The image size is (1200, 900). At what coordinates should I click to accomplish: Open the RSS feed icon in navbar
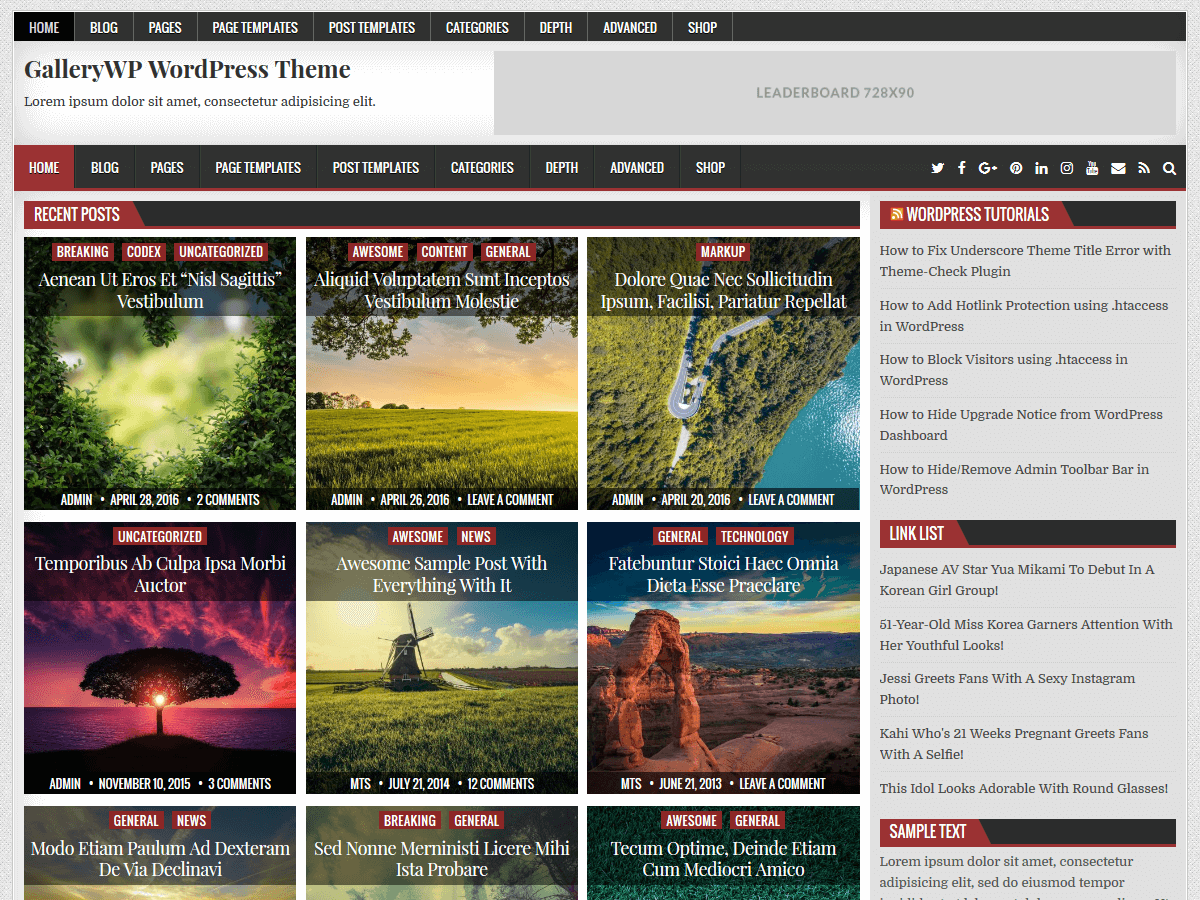point(1144,168)
